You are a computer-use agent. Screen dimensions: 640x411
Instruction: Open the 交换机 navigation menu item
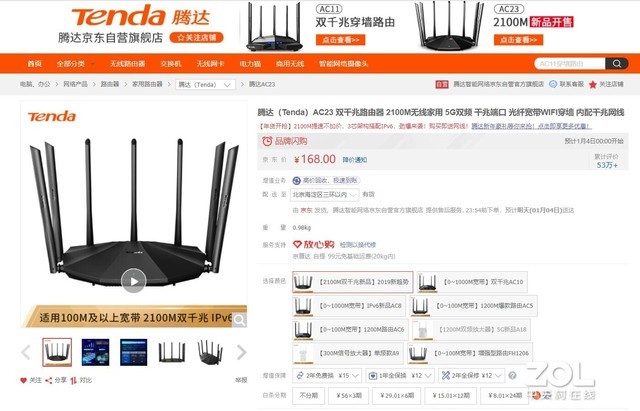171,64
